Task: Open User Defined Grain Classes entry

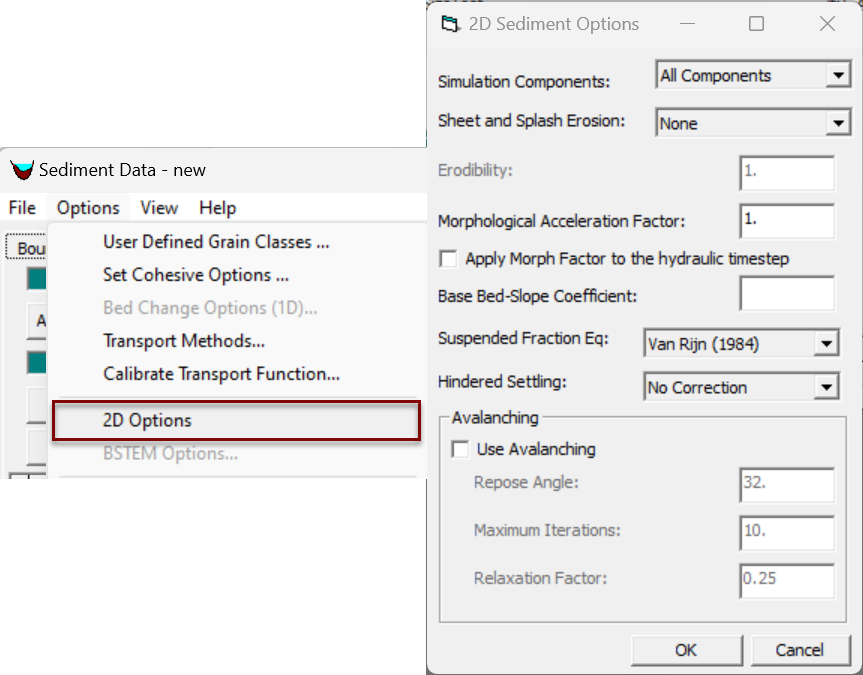Action: click(216, 242)
